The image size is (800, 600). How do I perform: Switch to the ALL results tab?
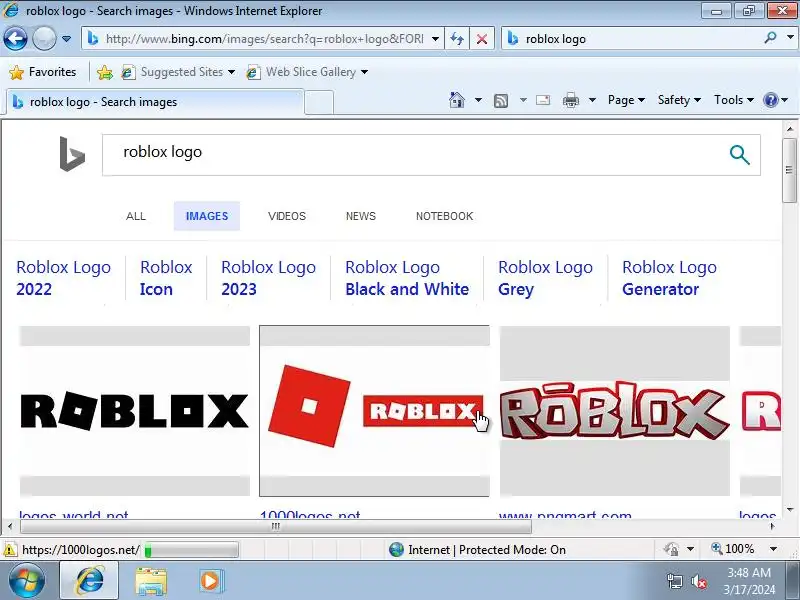coord(136,216)
